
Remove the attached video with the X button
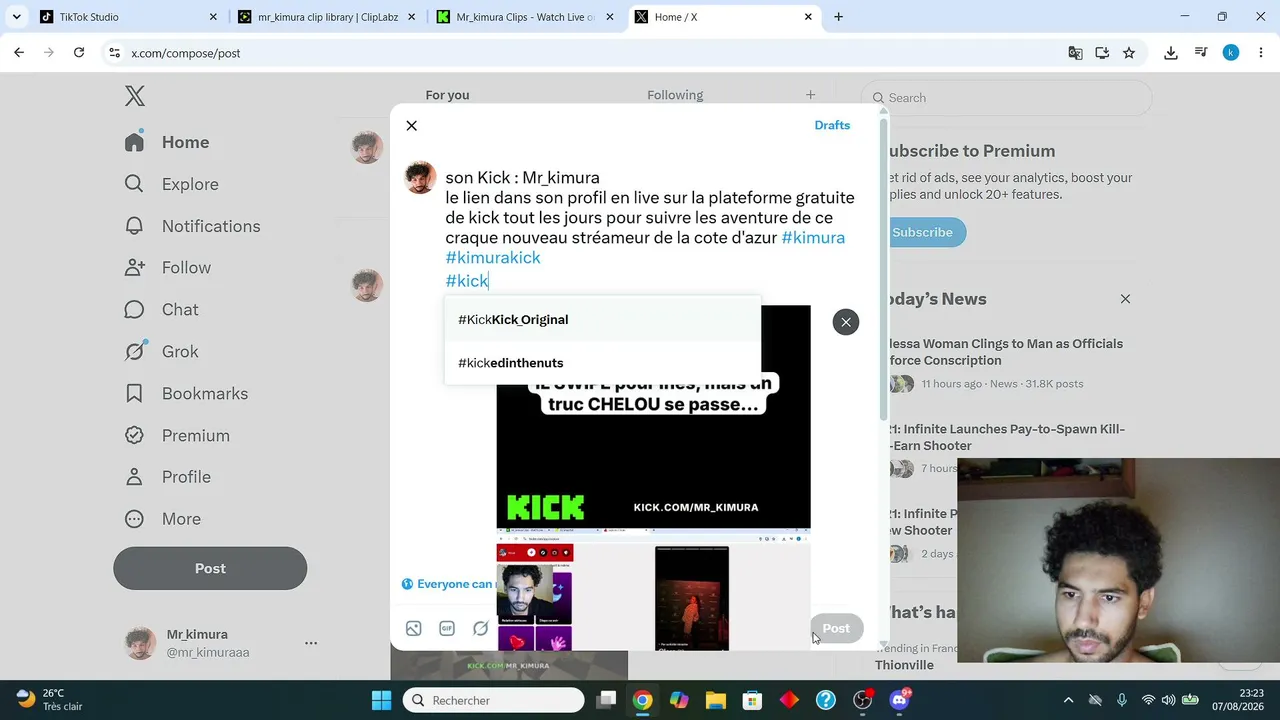click(x=846, y=322)
